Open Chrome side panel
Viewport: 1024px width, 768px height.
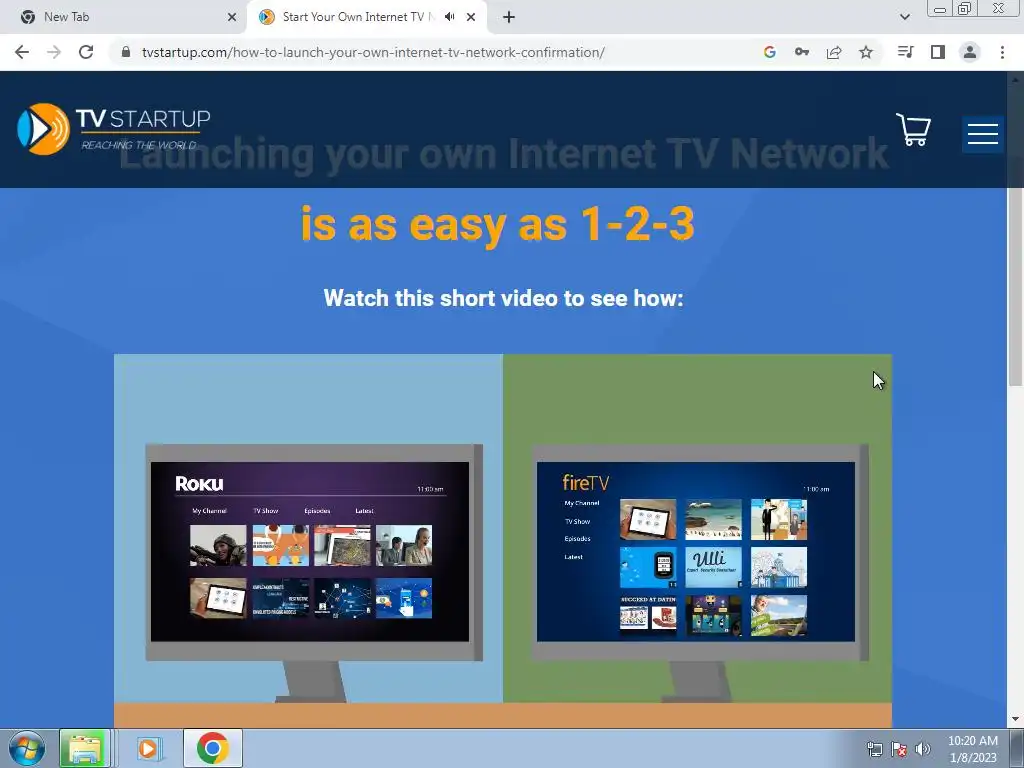(x=938, y=52)
